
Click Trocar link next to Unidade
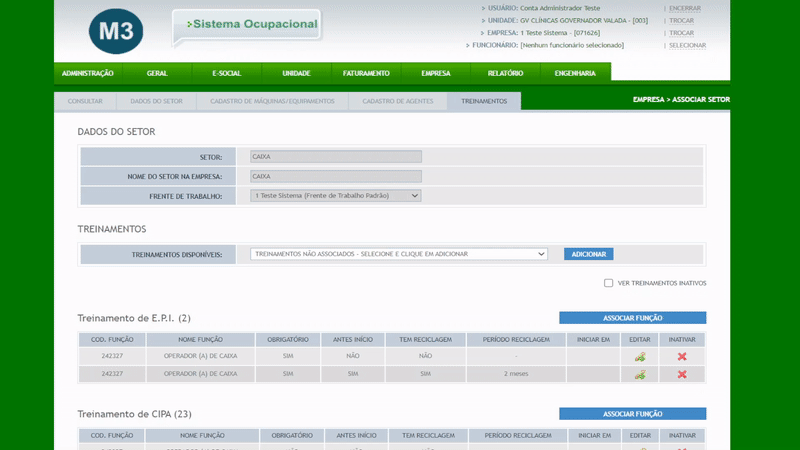coord(681,20)
